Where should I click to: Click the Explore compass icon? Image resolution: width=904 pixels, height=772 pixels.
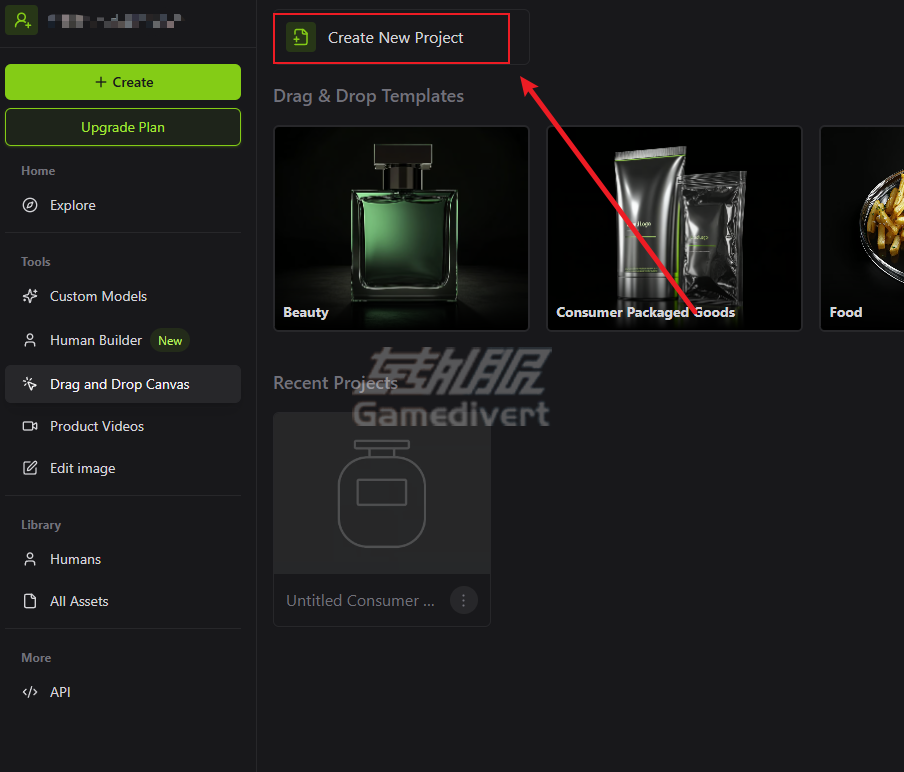click(30, 205)
